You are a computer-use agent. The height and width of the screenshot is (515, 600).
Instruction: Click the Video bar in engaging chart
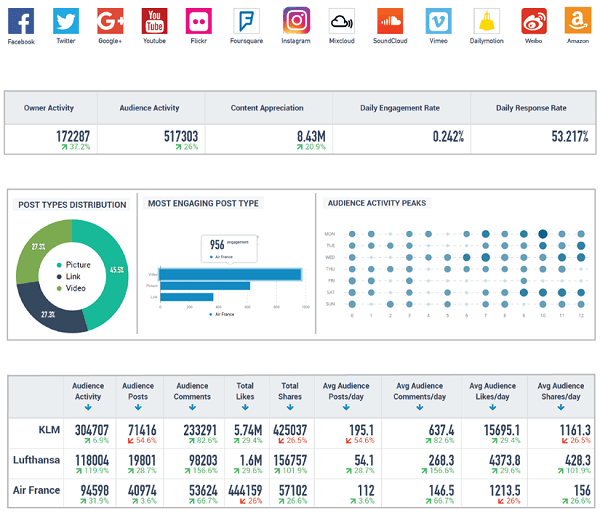(230, 274)
